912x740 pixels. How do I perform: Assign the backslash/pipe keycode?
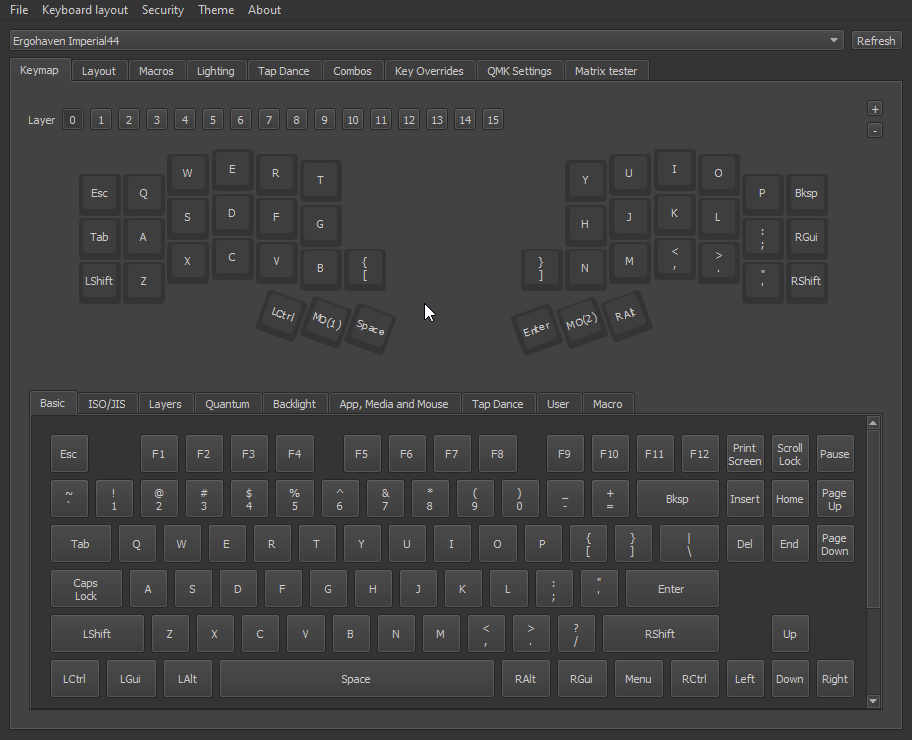(x=689, y=544)
